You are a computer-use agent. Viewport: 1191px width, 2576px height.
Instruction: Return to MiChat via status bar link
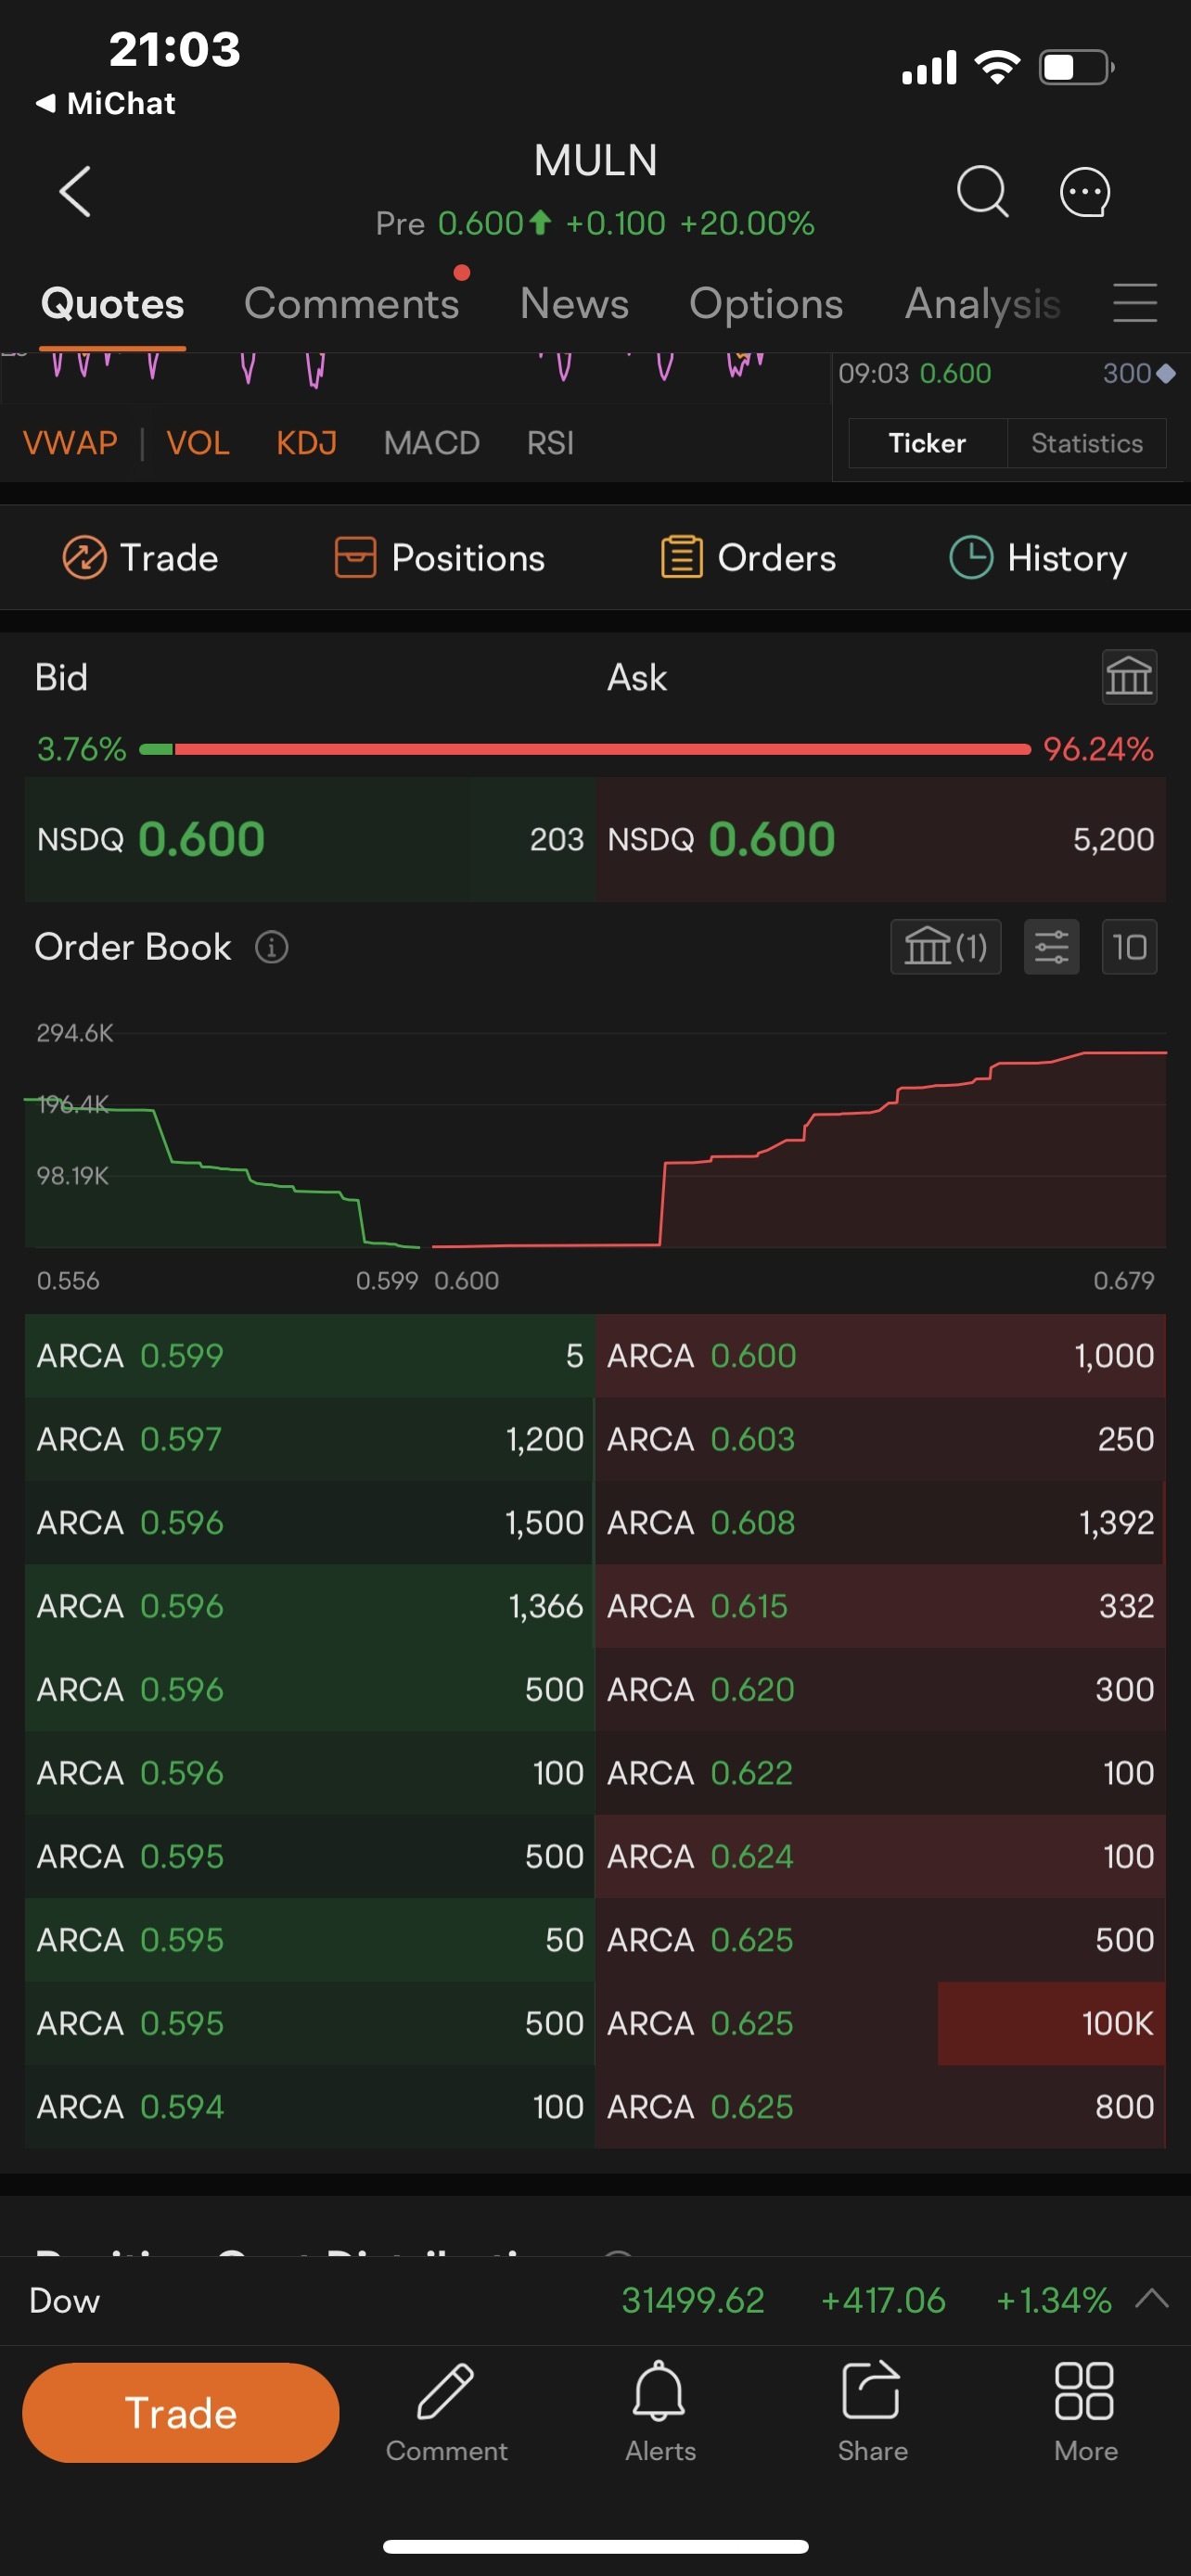click(x=106, y=103)
